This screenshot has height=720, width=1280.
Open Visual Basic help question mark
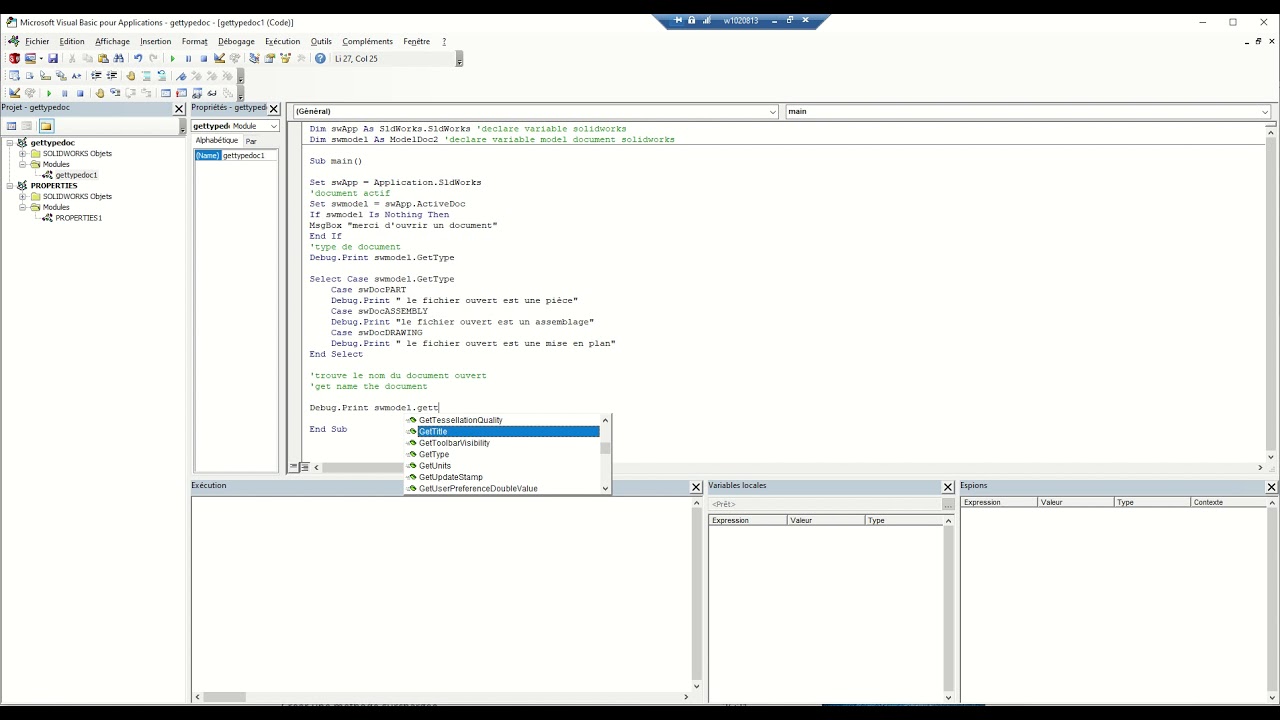(x=320, y=58)
